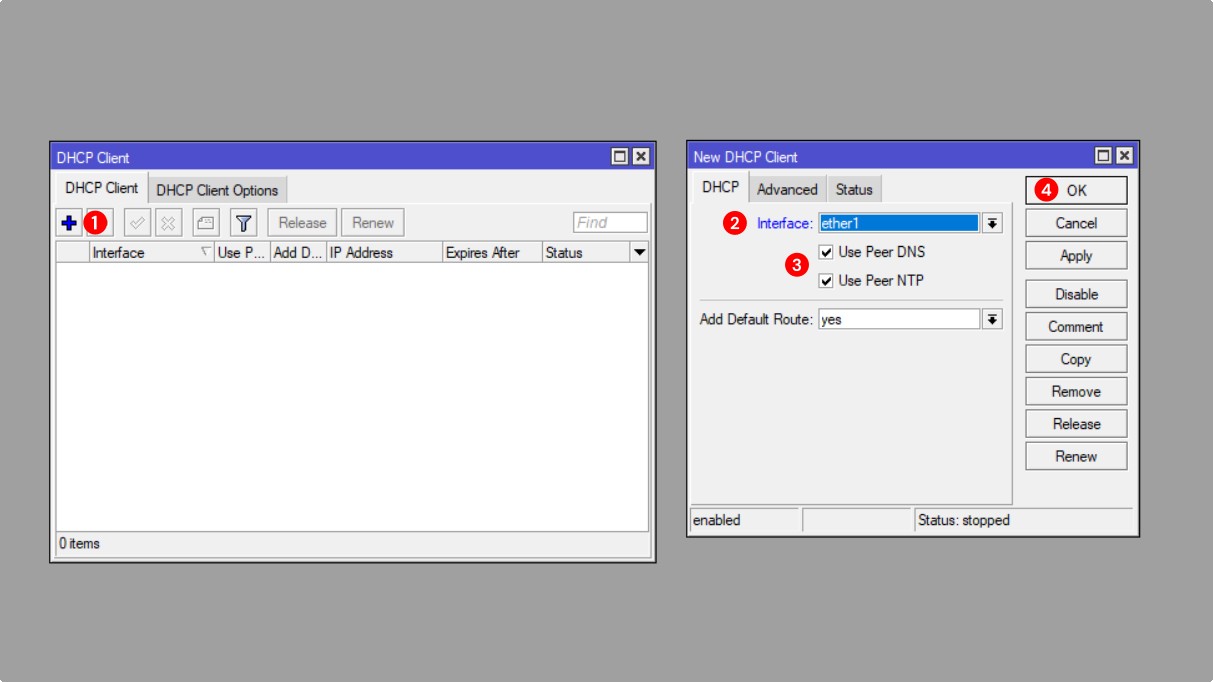Image resolution: width=1213 pixels, height=682 pixels.
Task: Click the Find search field
Action: 610,223
